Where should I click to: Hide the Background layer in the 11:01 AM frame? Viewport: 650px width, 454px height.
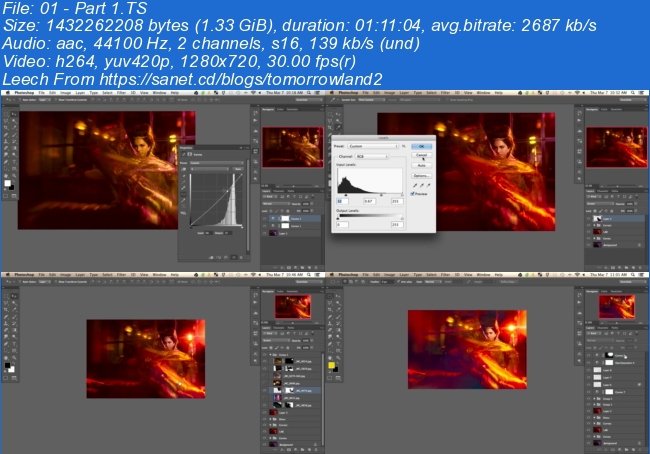point(588,443)
